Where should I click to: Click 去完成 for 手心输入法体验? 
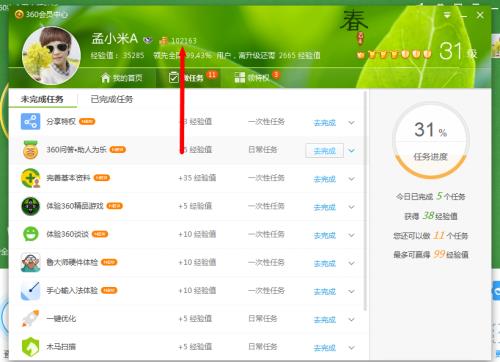click(x=324, y=292)
